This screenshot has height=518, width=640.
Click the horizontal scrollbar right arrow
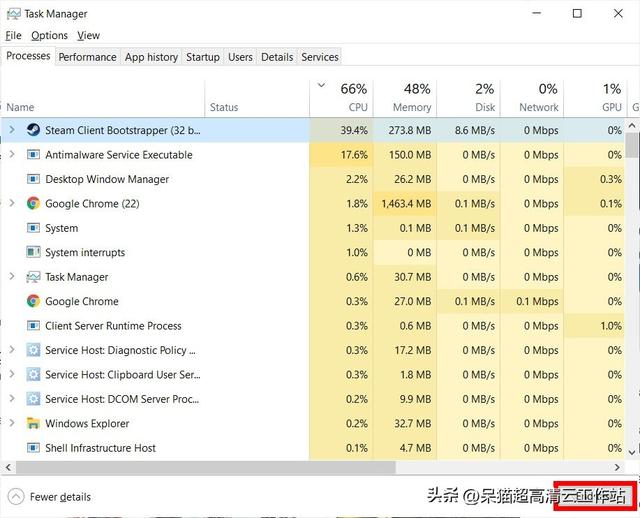coord(617,467)
